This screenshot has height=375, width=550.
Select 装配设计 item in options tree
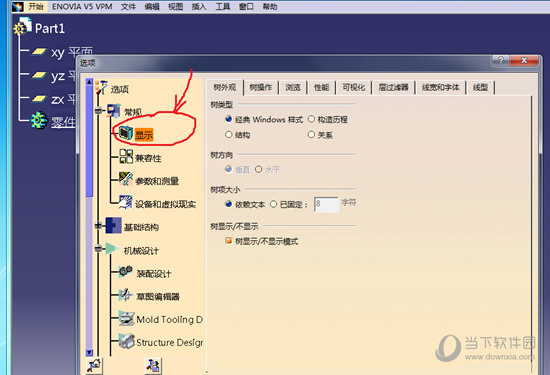tap(154, 274)
